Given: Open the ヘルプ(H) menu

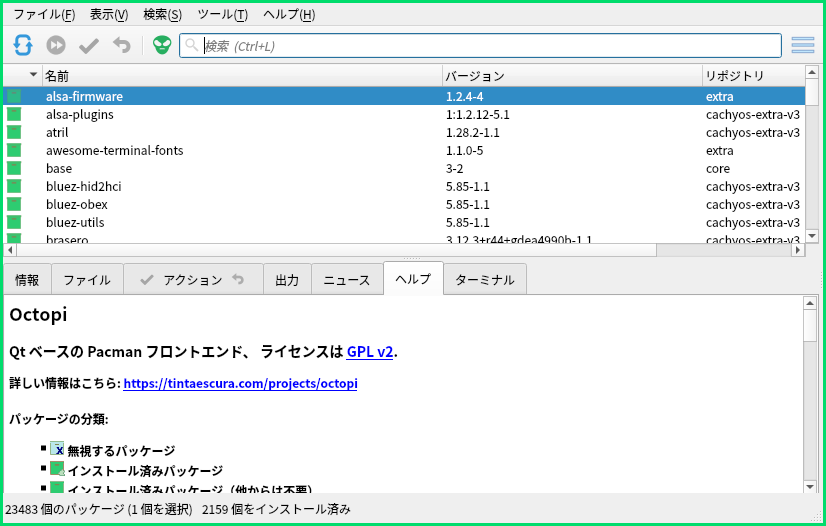Looking at the screenshot, I should 289,14.
